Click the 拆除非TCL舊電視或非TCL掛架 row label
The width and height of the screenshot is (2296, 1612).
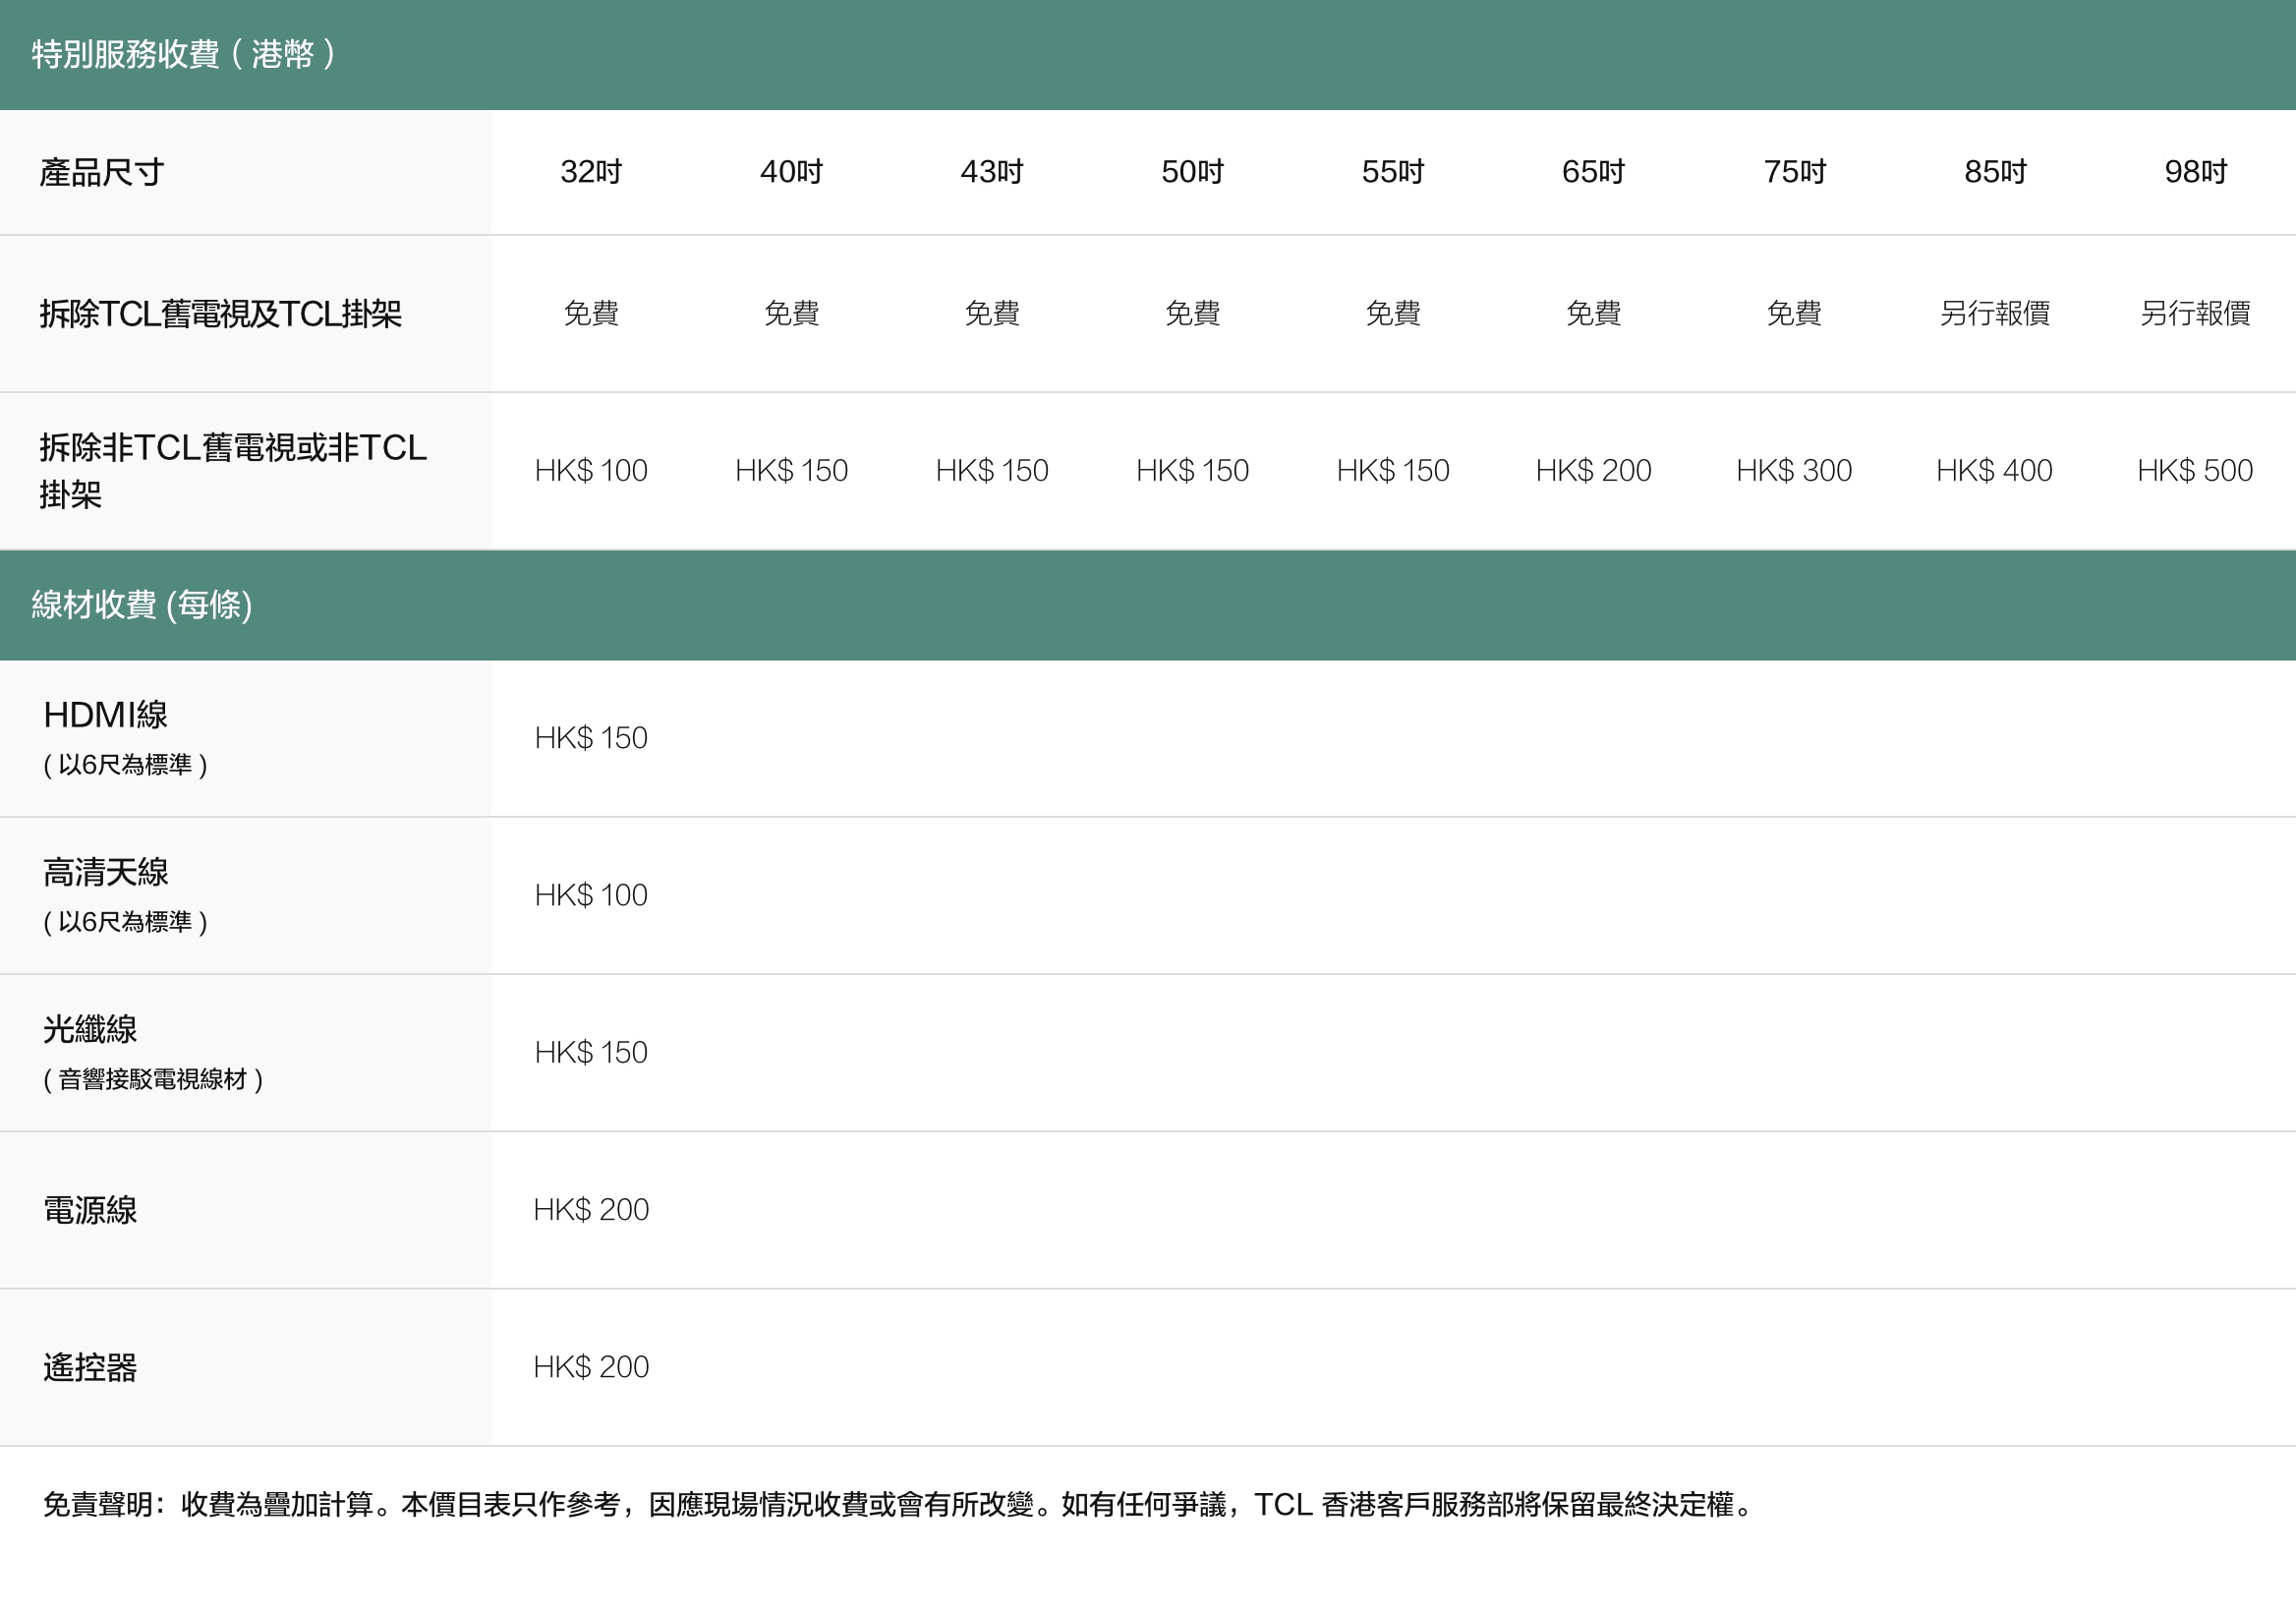pos(232,470)
